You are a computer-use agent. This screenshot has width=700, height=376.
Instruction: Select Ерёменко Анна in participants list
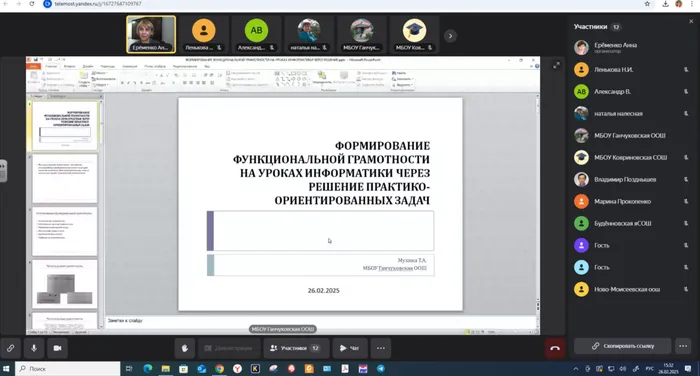coord(632,47)
